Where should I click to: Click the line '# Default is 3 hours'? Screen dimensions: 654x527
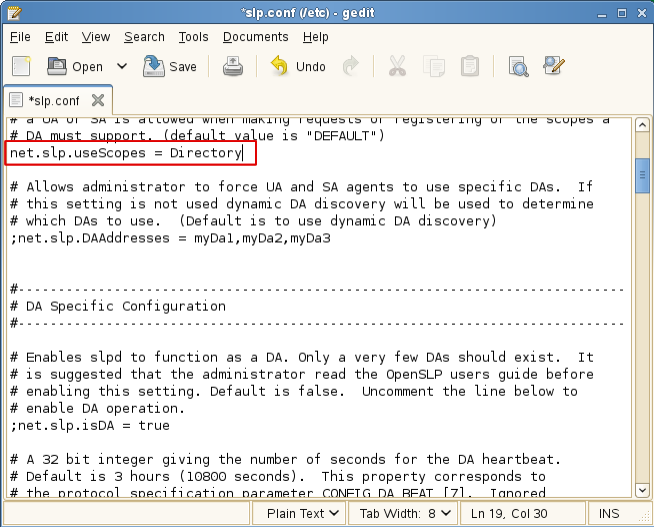point(278,476)
